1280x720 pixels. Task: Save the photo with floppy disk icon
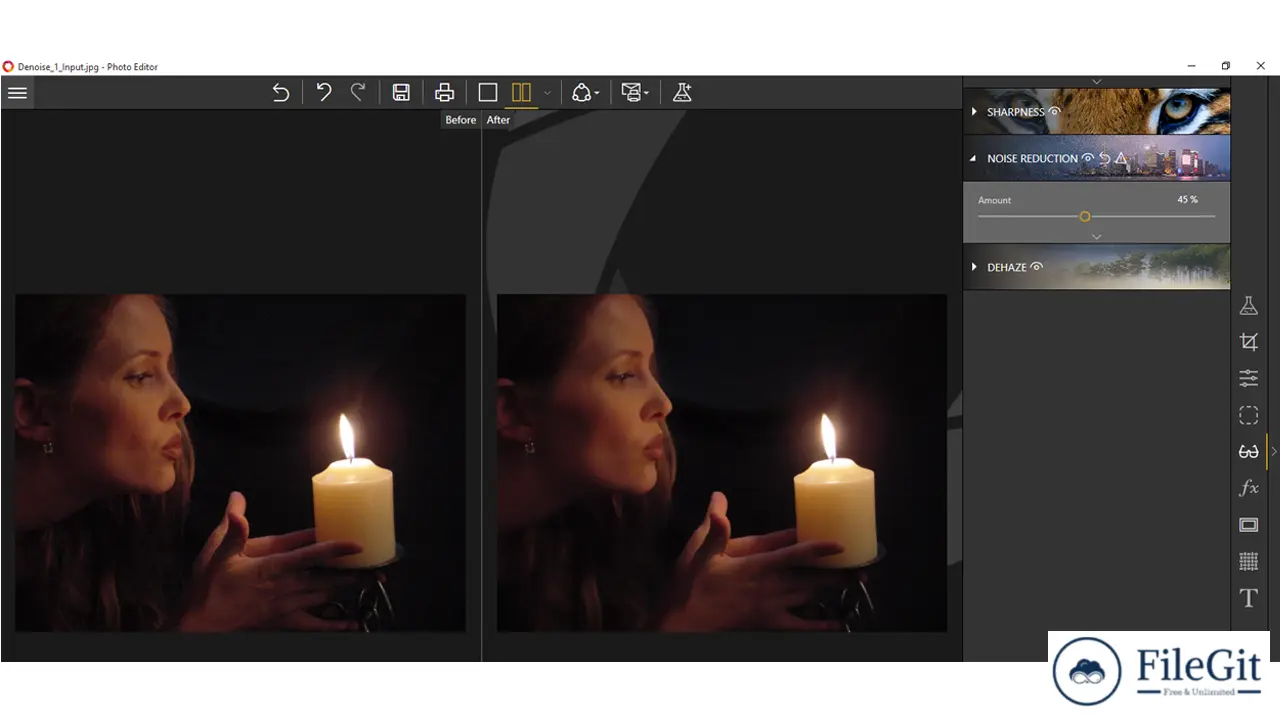(x=401, y=93)
